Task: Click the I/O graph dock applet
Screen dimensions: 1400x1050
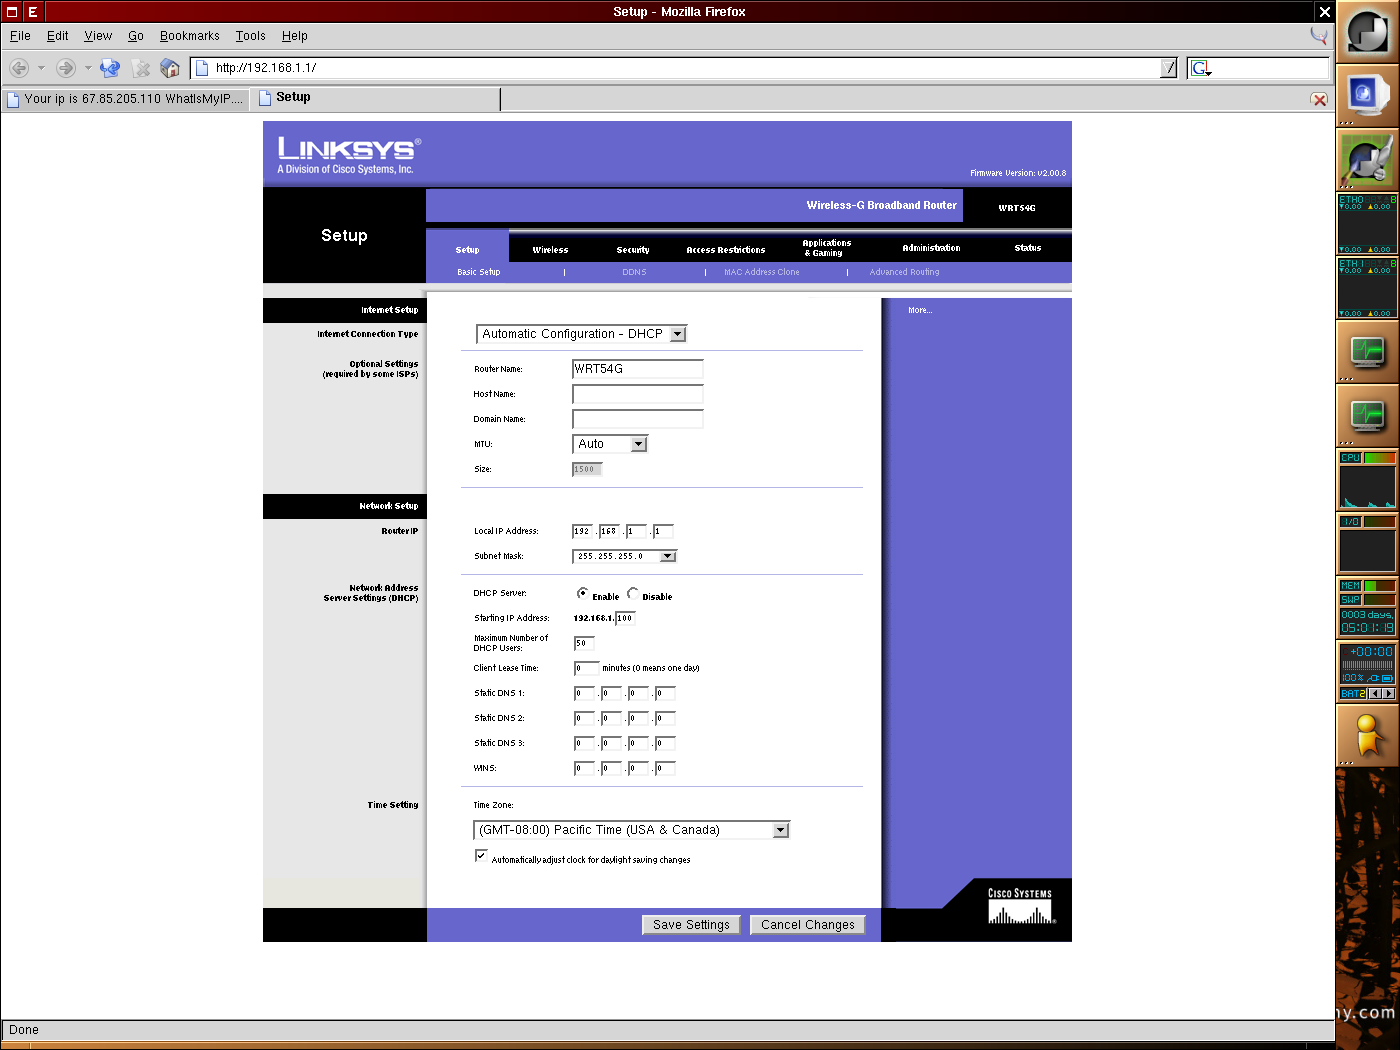Action: pos(1367,544)
